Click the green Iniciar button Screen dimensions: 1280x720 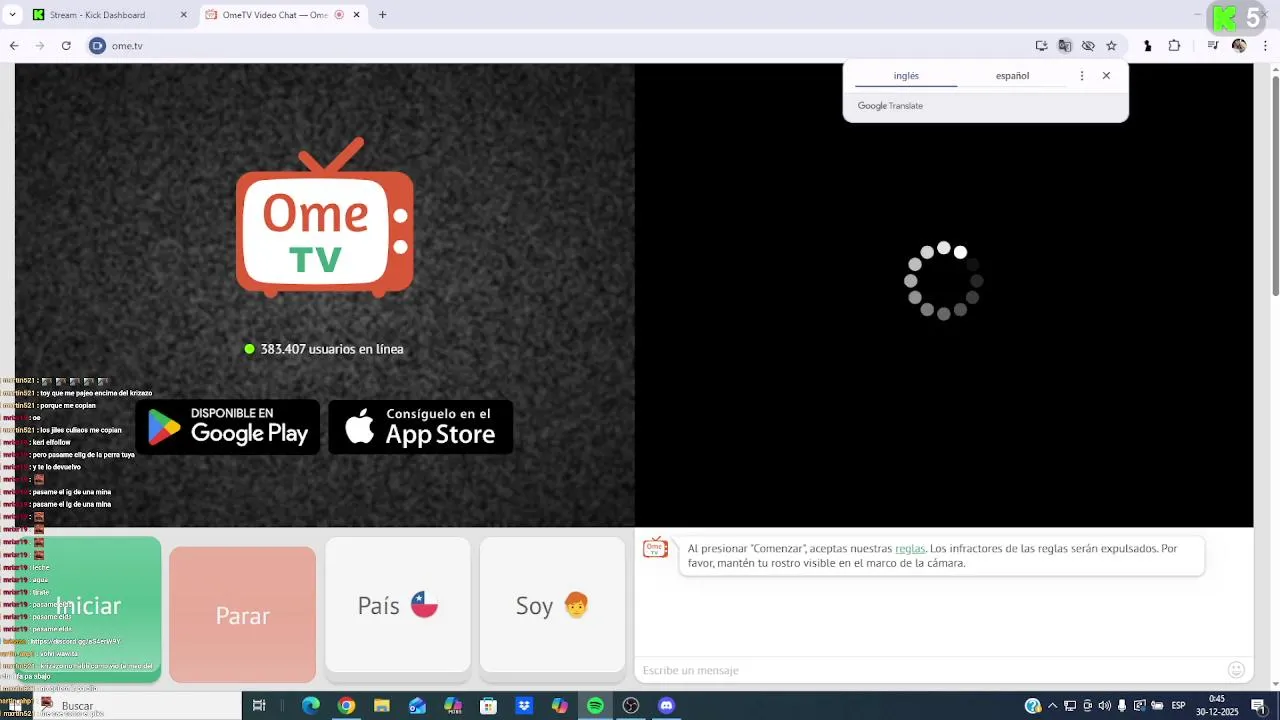tap(88, 609)
